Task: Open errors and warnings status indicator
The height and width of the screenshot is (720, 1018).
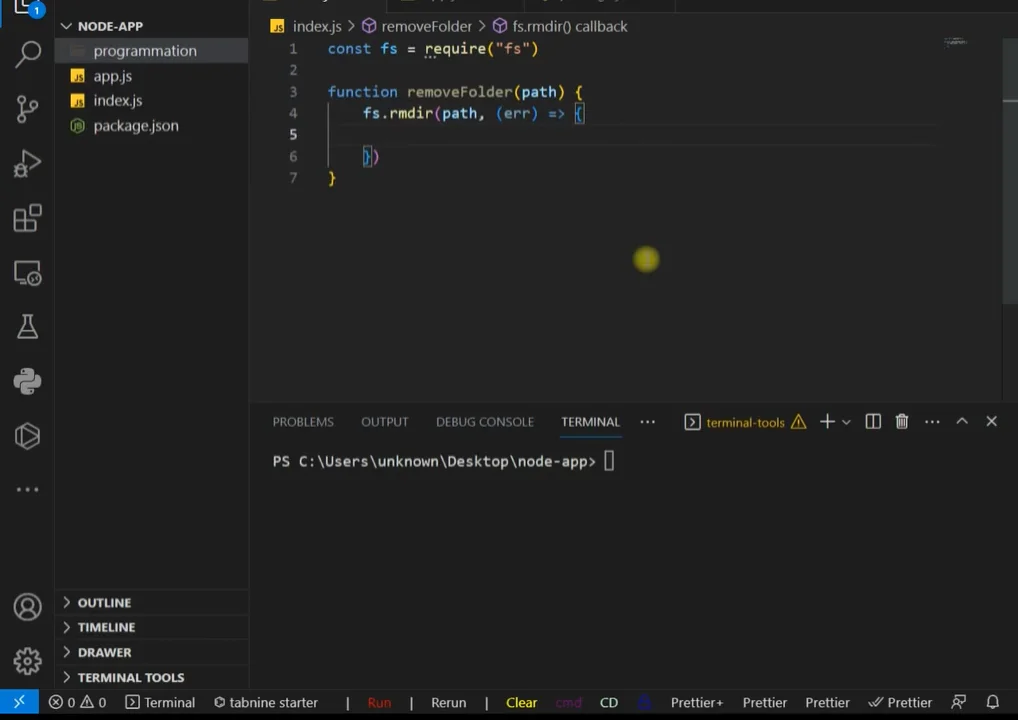Action: pyautogui.click(x=77, y=702)
